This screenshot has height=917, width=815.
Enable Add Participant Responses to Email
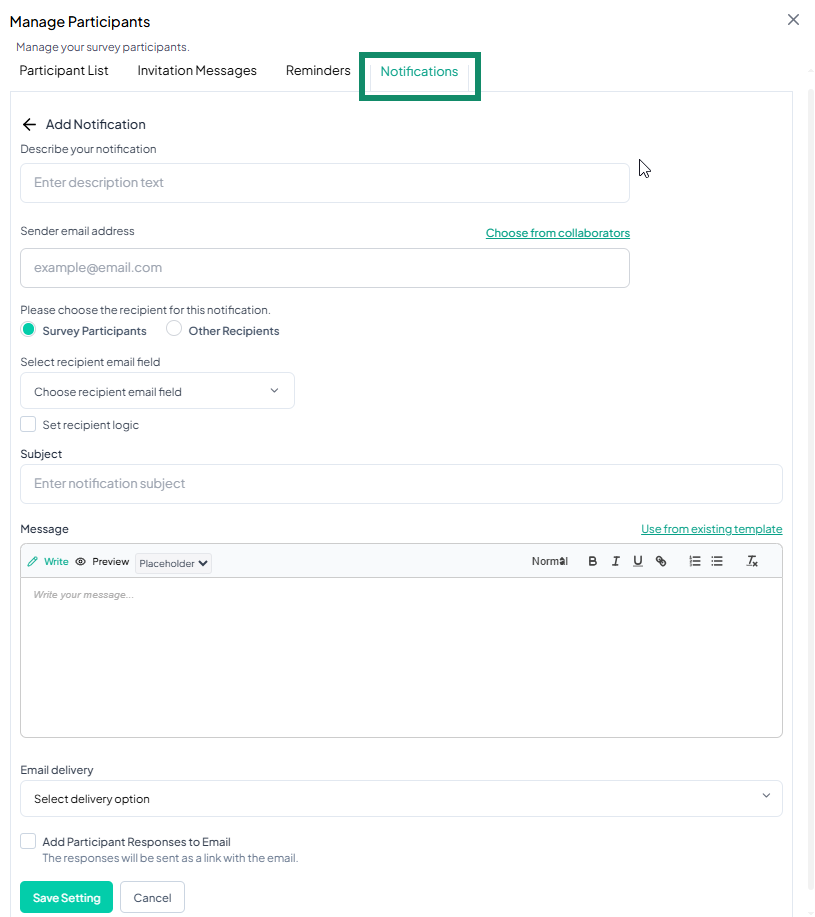(x=28, y=842)
